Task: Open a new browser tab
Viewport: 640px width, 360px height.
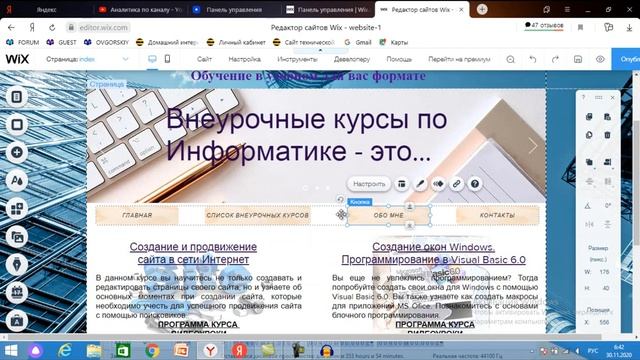Action: click(482, 9)
